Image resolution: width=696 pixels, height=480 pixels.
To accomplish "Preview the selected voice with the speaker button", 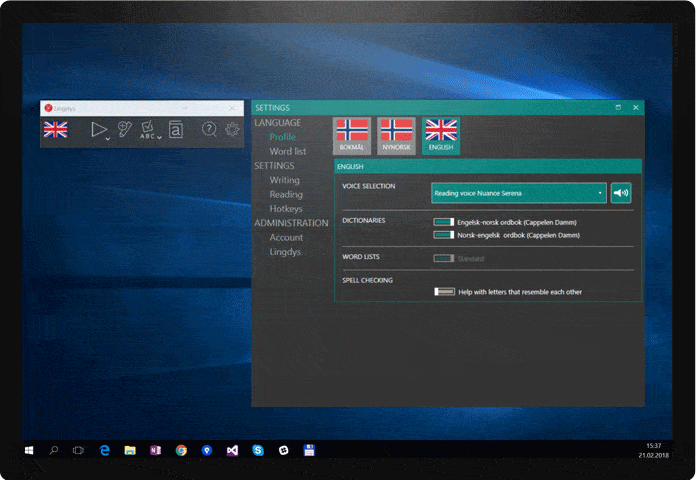I will click(621, 193).
